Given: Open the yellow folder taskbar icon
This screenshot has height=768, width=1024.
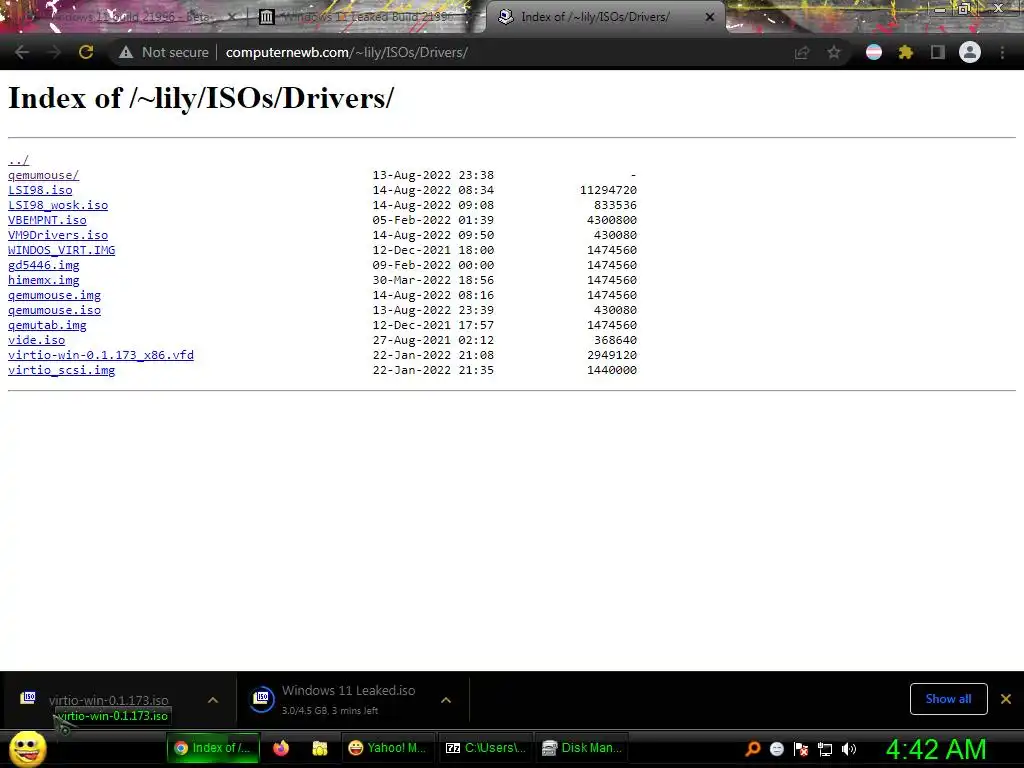Looking at the screenshot, I should pos(319,748).
